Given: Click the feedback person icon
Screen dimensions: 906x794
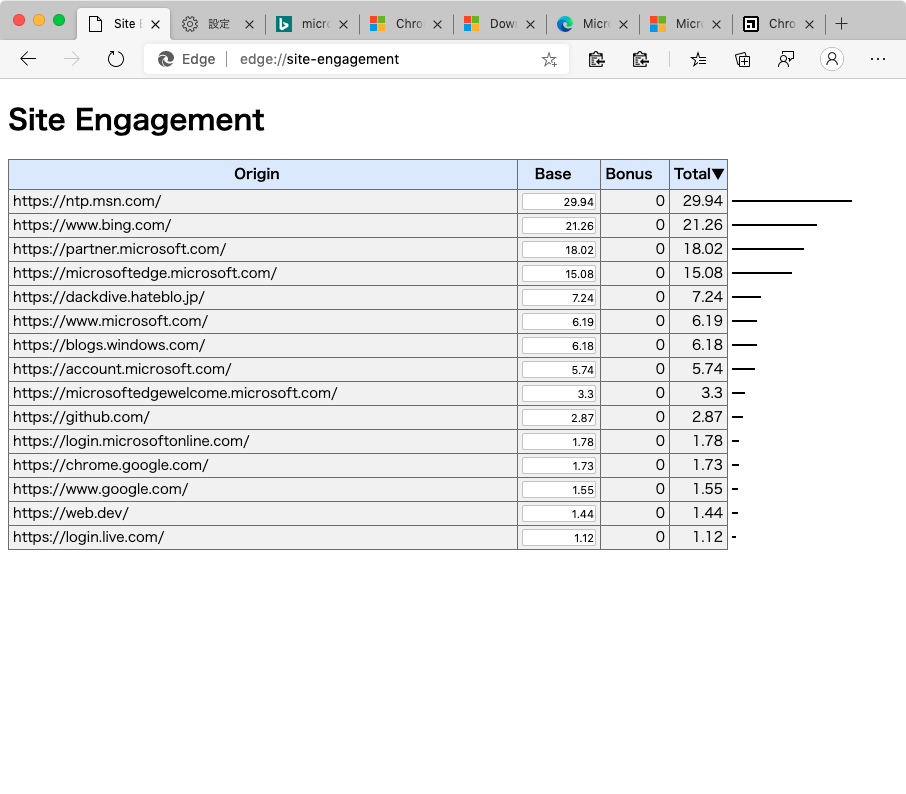Looking at the screenshot, I should tap(786, 59).
